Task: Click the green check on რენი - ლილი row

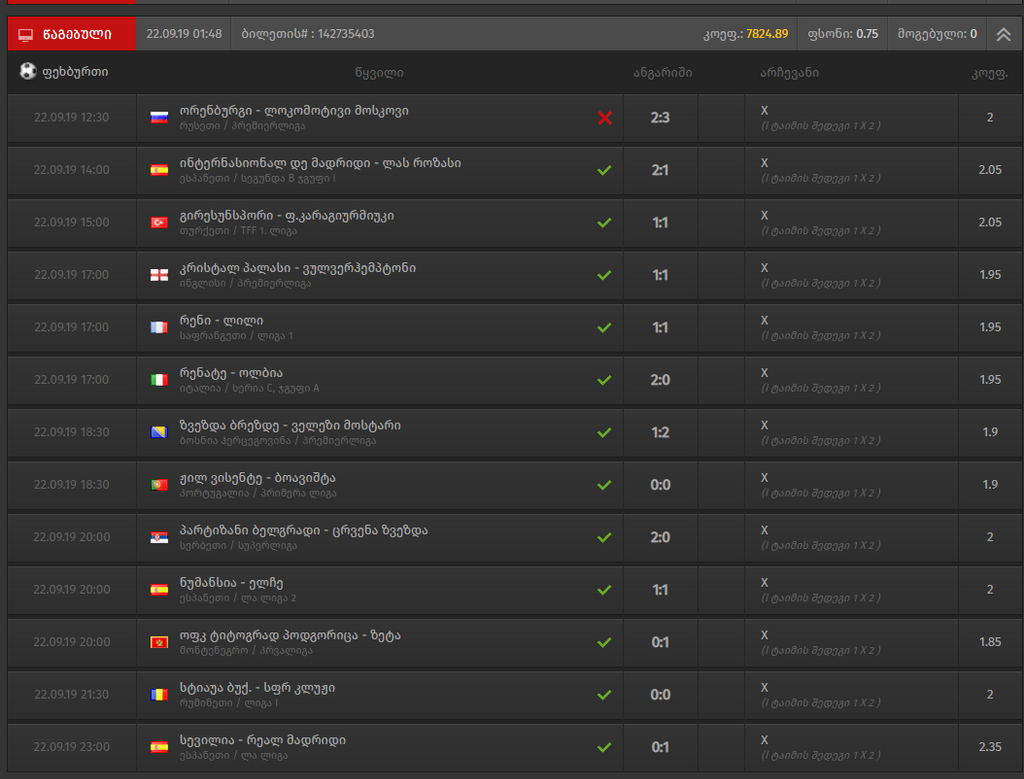Action: tap(605, 327)
